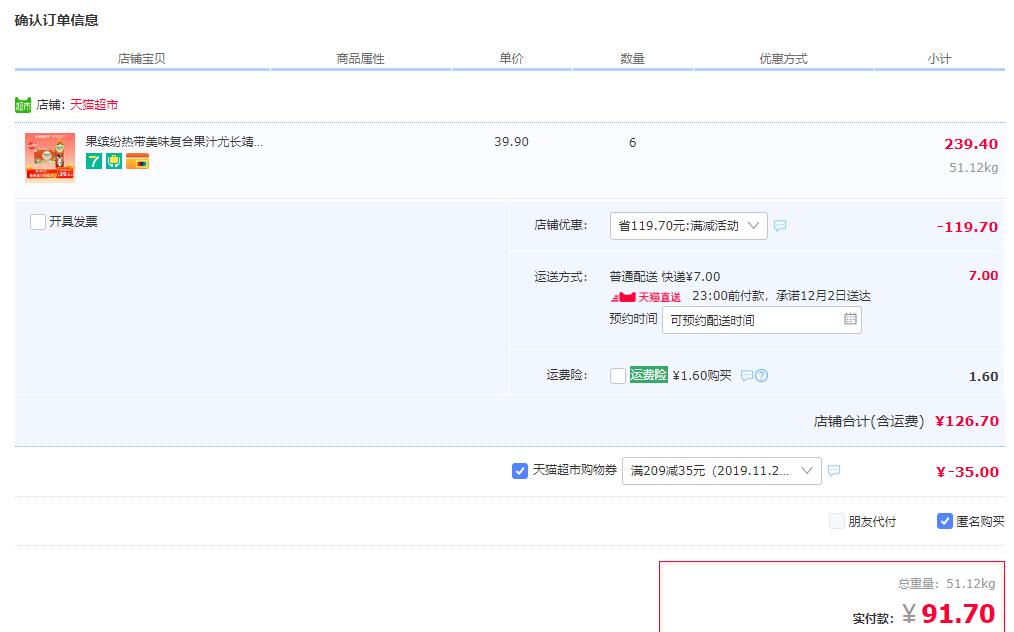Screen dimensions: 1014x632
Task: Click the comment icon beside the coupon dropdown
Action: point(834,471)
